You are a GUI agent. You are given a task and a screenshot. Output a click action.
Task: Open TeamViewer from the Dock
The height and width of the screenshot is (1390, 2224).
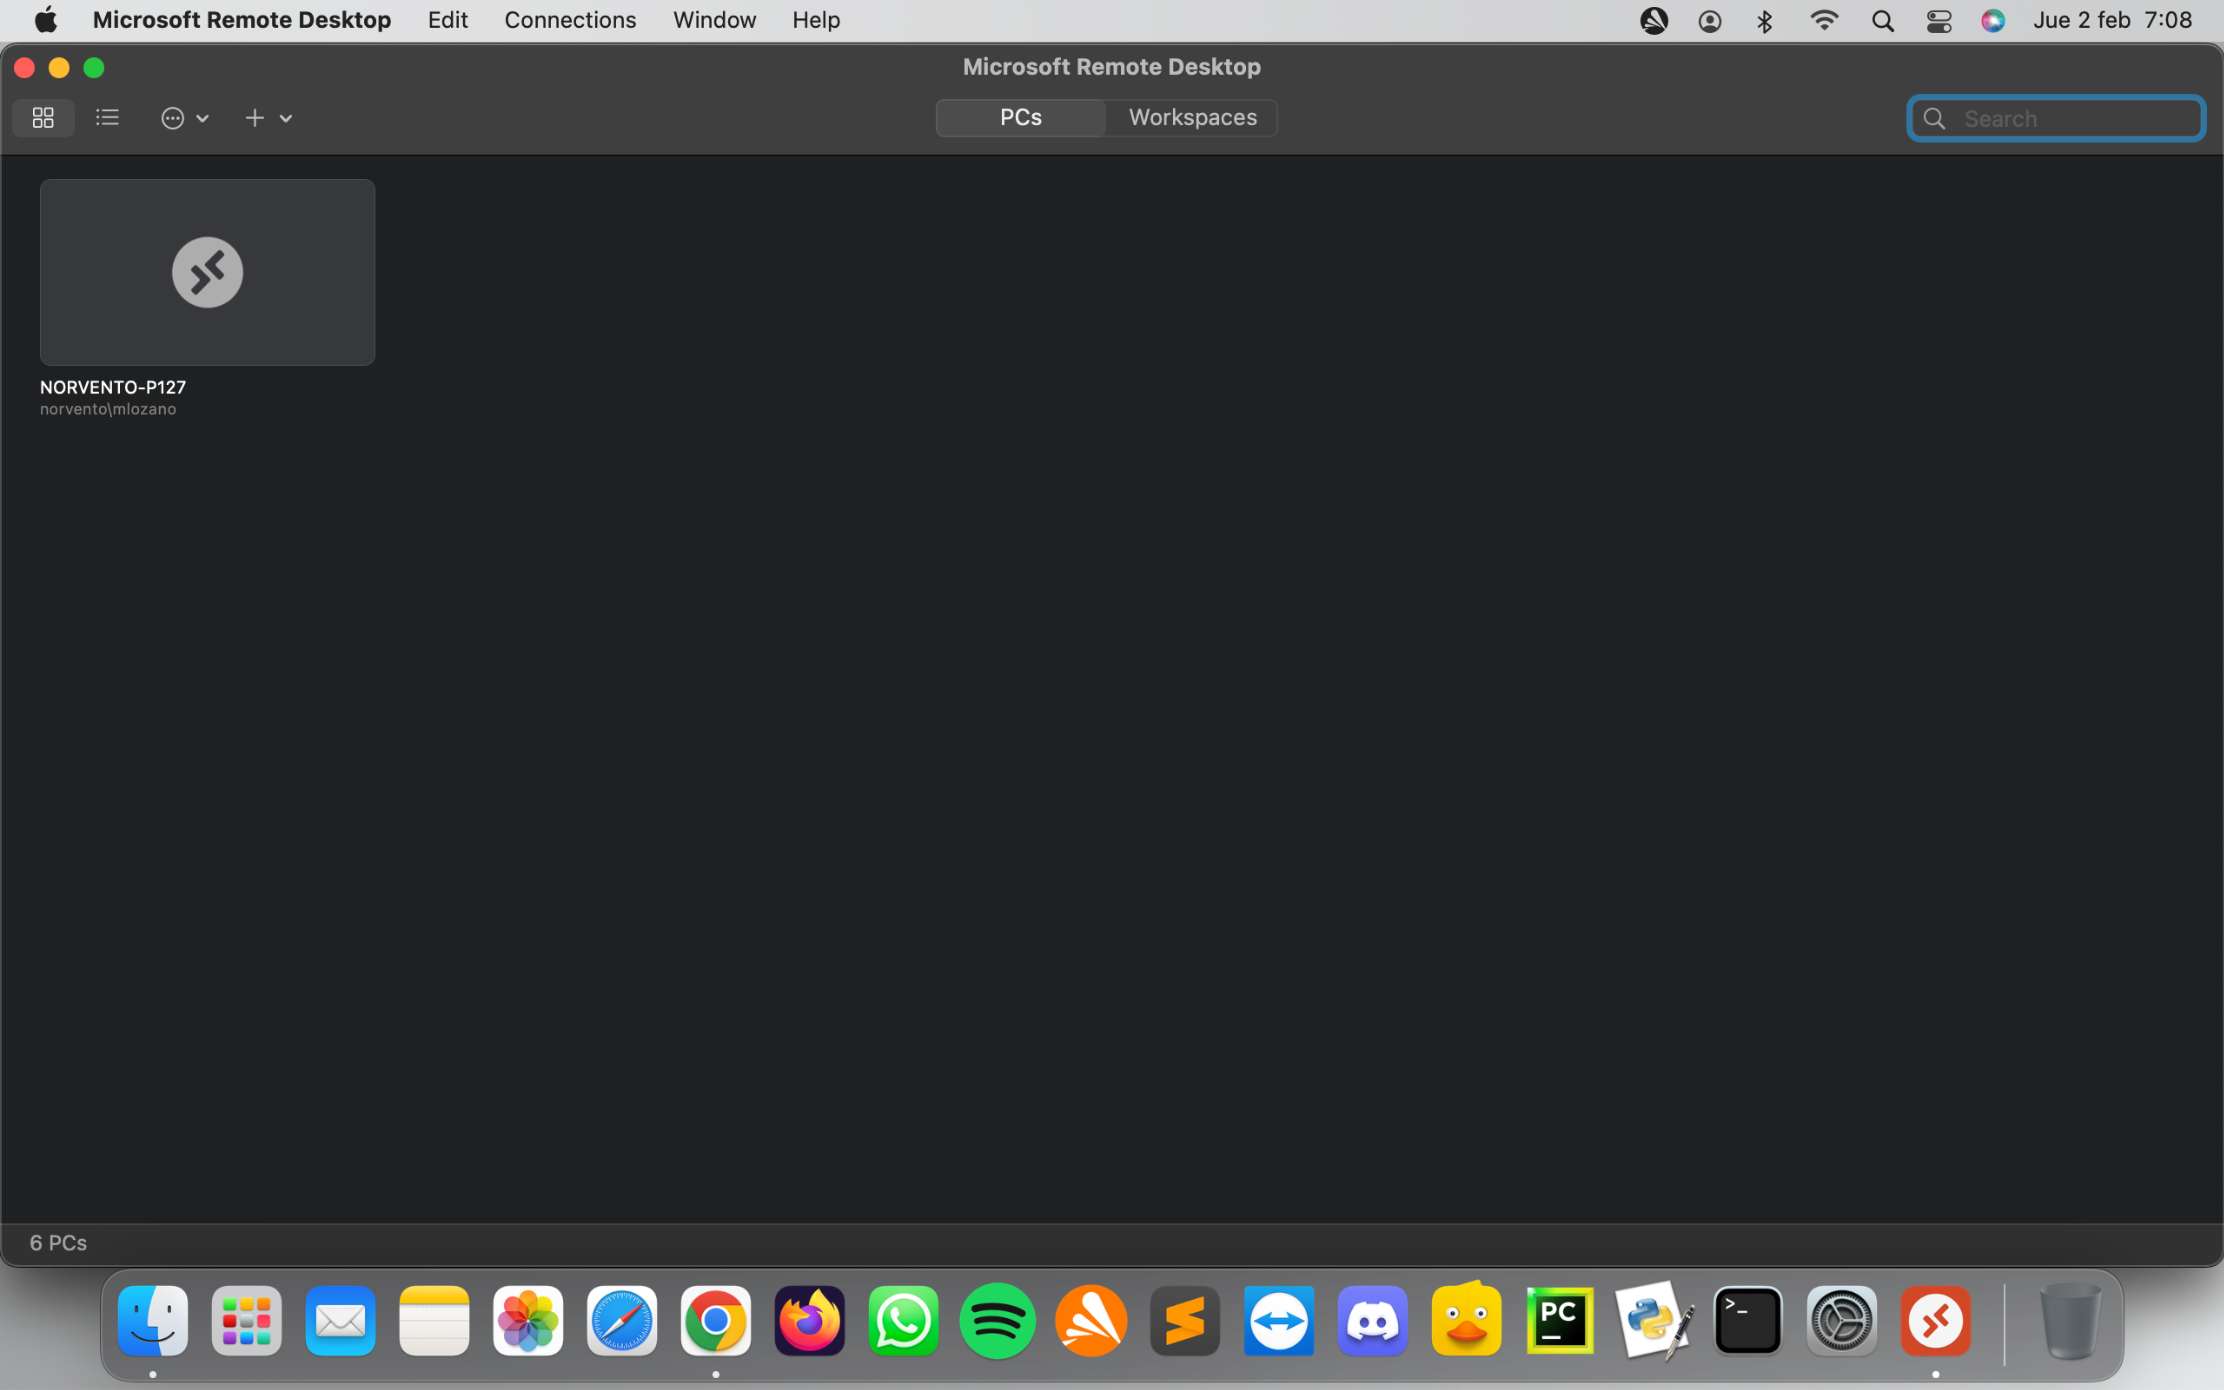point(1279,1321)
